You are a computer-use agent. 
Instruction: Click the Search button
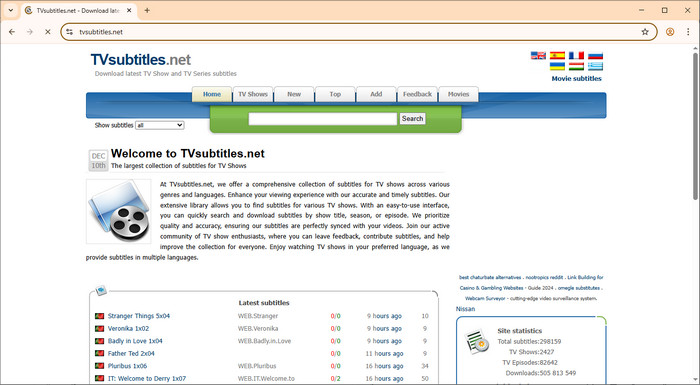pos(412,118)
